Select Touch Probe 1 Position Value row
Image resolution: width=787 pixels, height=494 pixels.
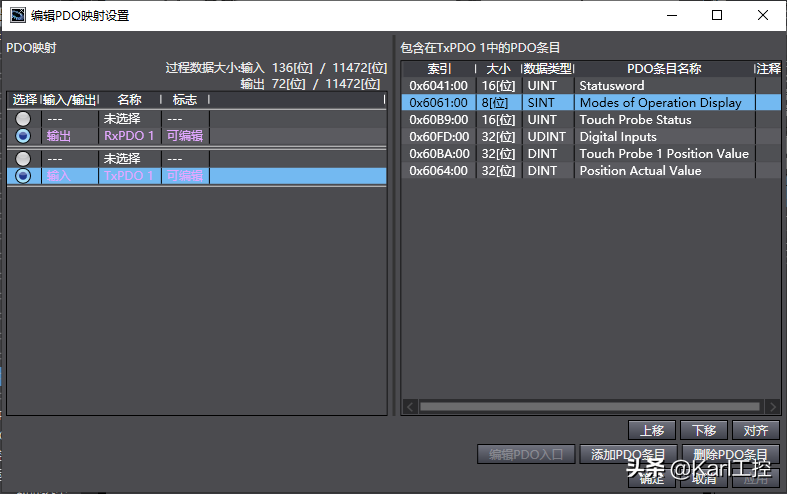[590, 154]
